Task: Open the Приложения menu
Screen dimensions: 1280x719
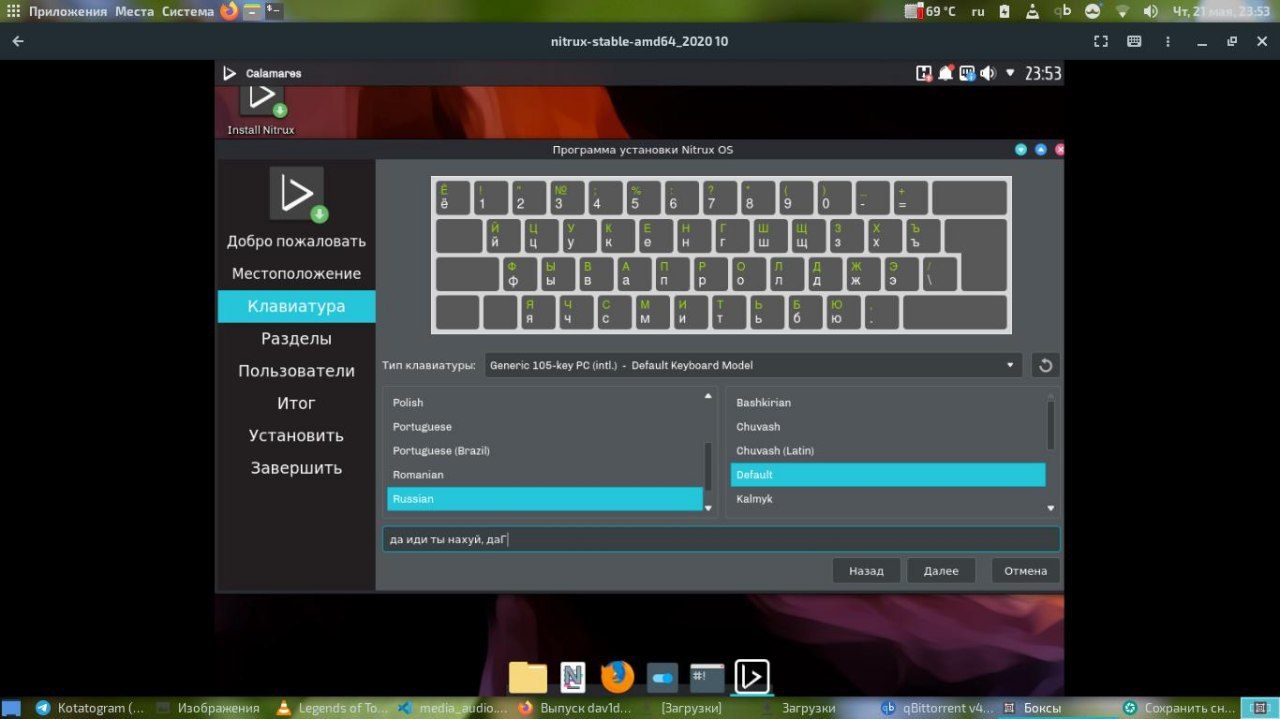Action: [x=66, y=11]
